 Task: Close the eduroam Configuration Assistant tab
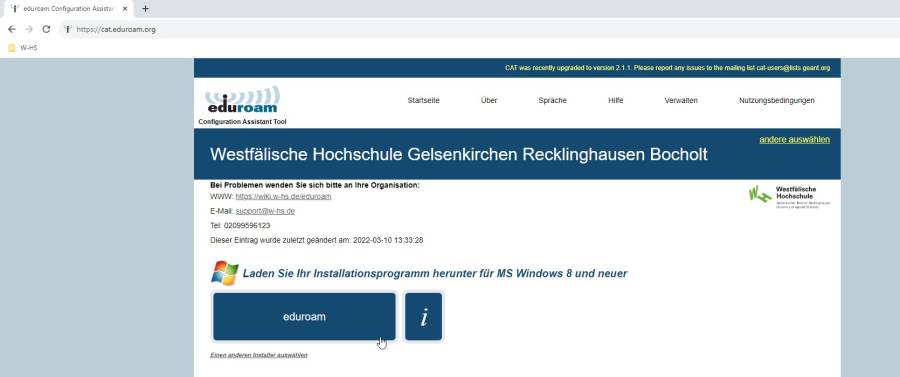tap(125, 9)
